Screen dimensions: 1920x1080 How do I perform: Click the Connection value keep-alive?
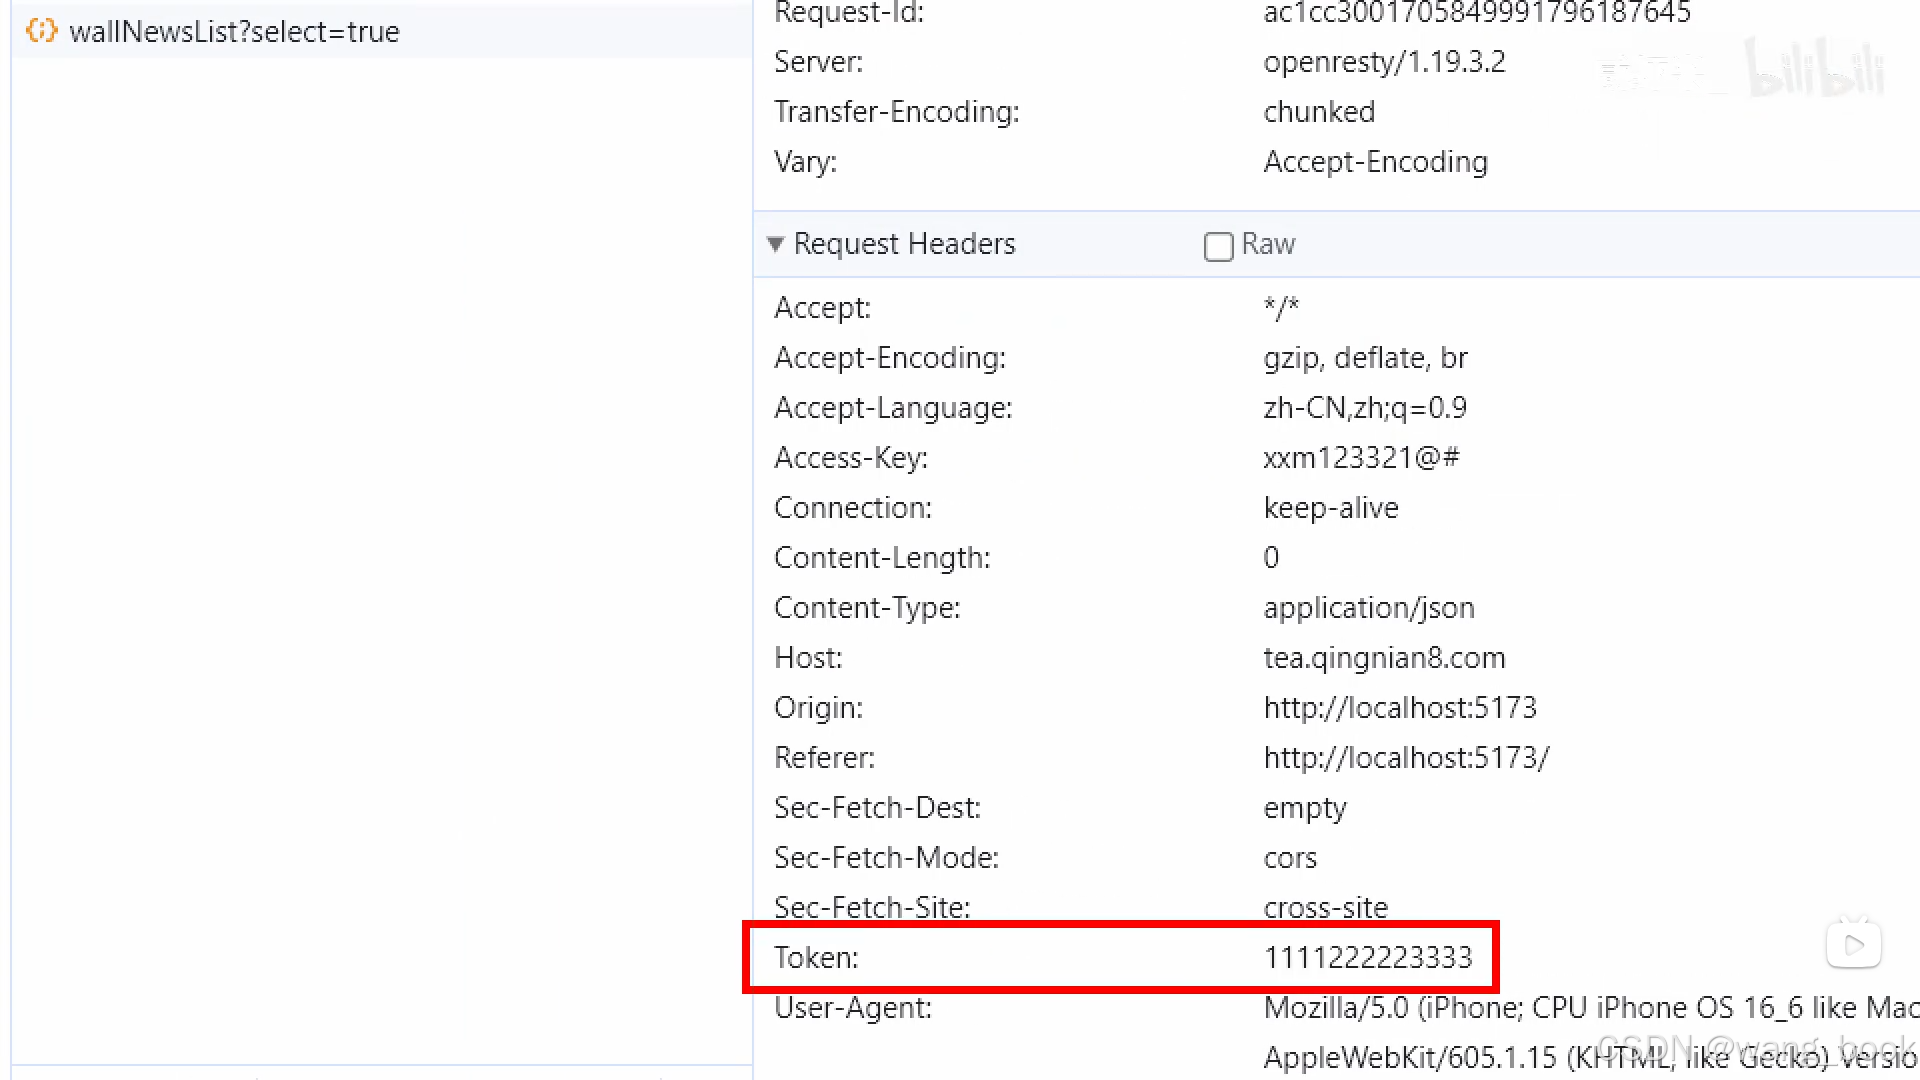[x=1330, y=508]
